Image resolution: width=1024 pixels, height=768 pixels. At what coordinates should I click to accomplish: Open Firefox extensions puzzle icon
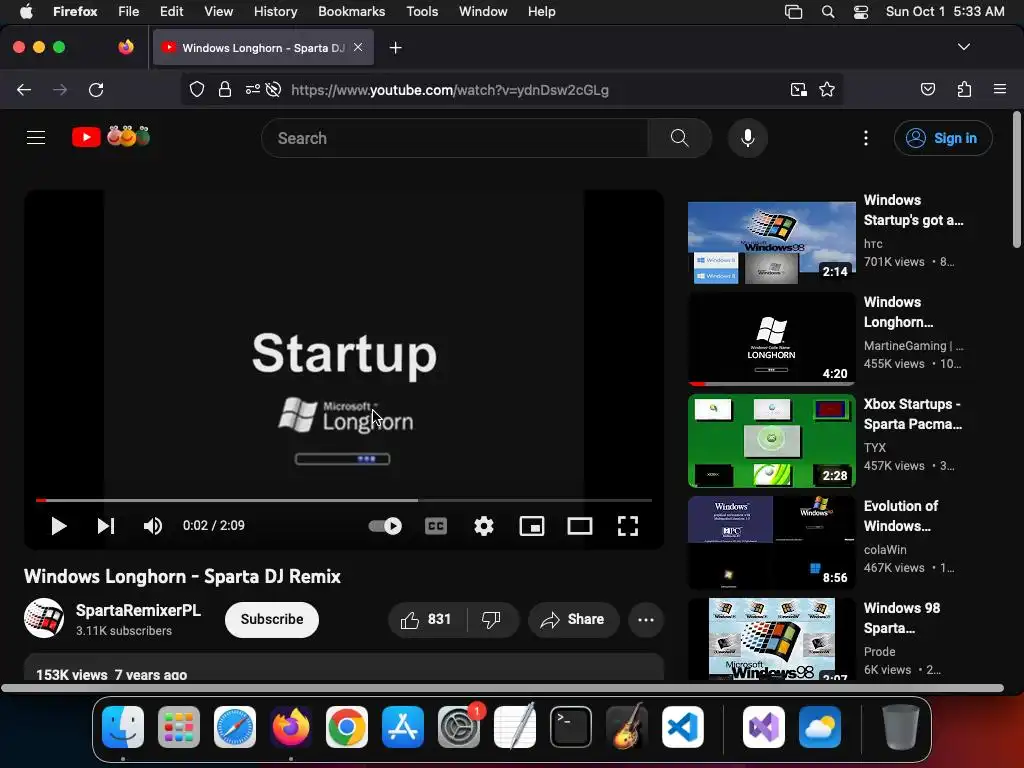pyautogui.click(x=965, y=89)
